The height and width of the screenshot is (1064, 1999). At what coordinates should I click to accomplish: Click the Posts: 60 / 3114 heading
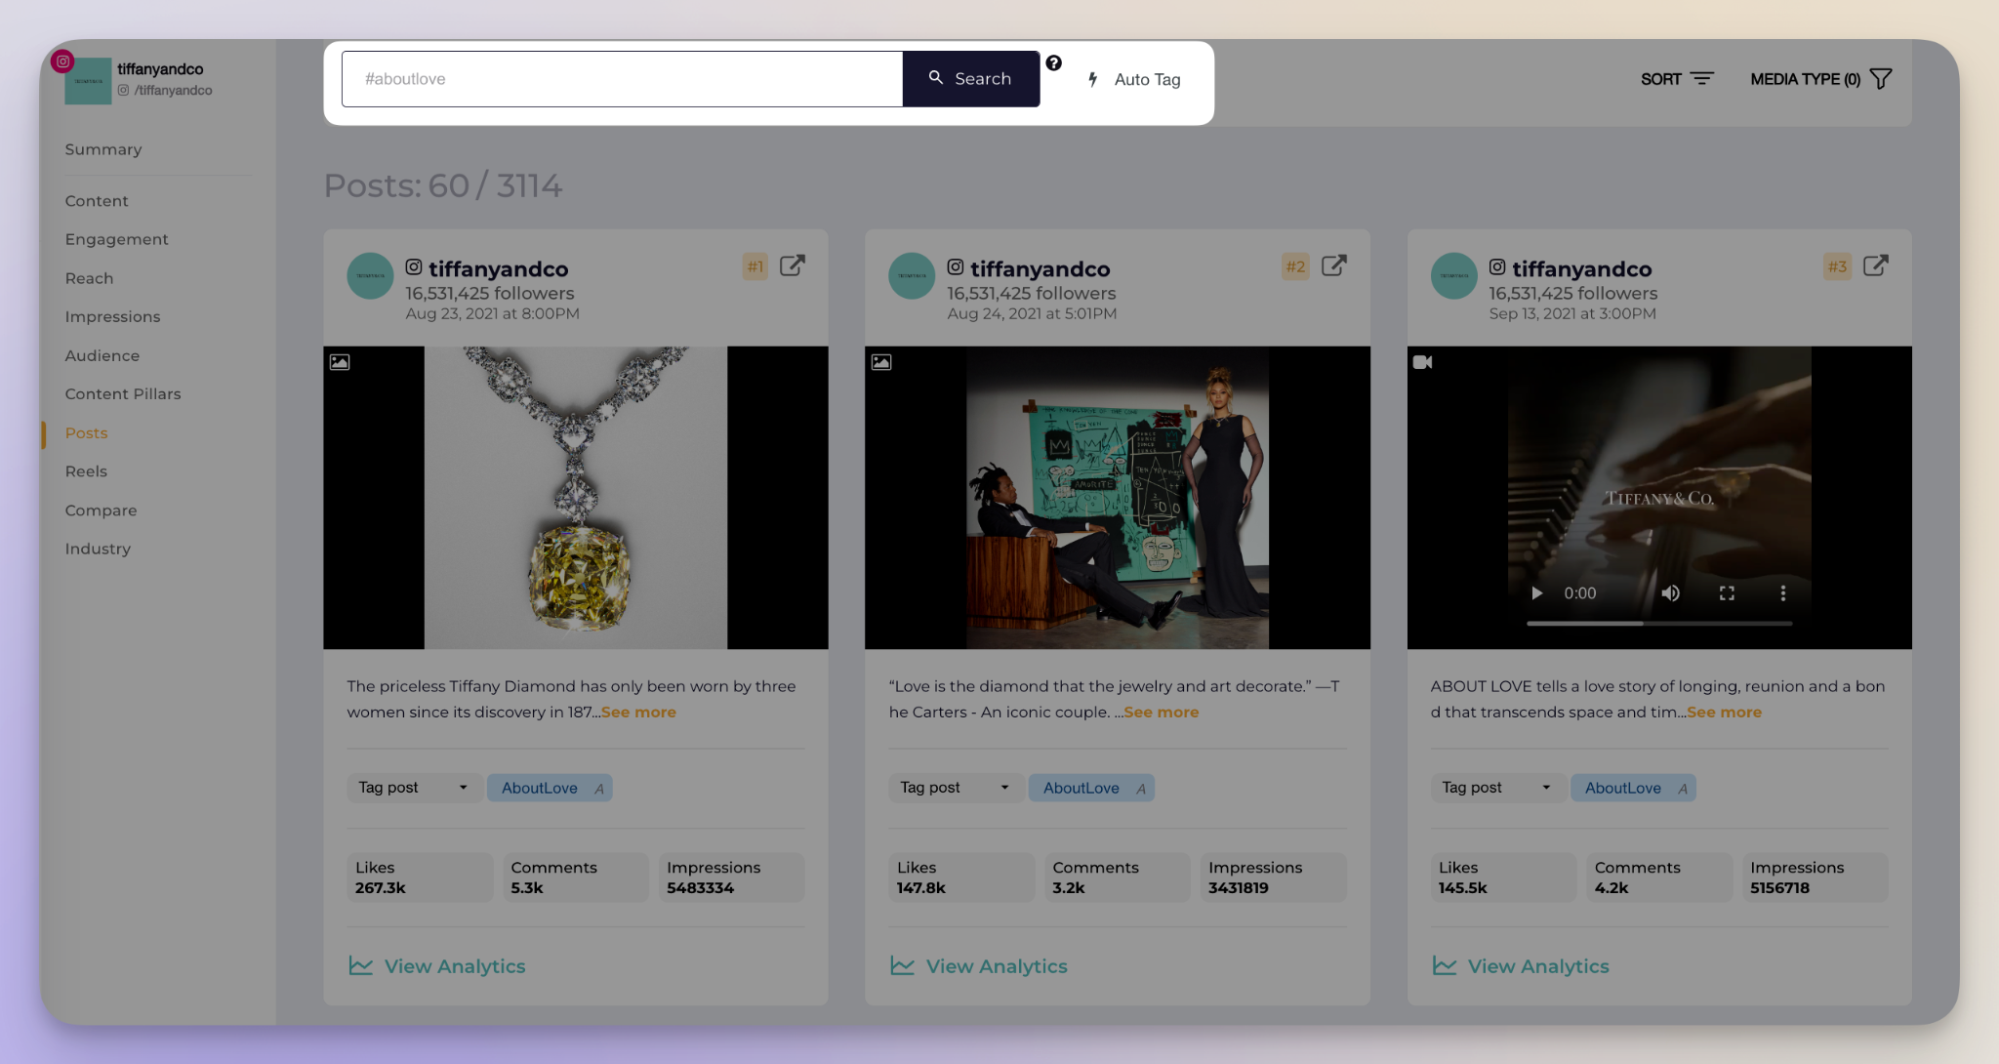(x=443, y=186)
